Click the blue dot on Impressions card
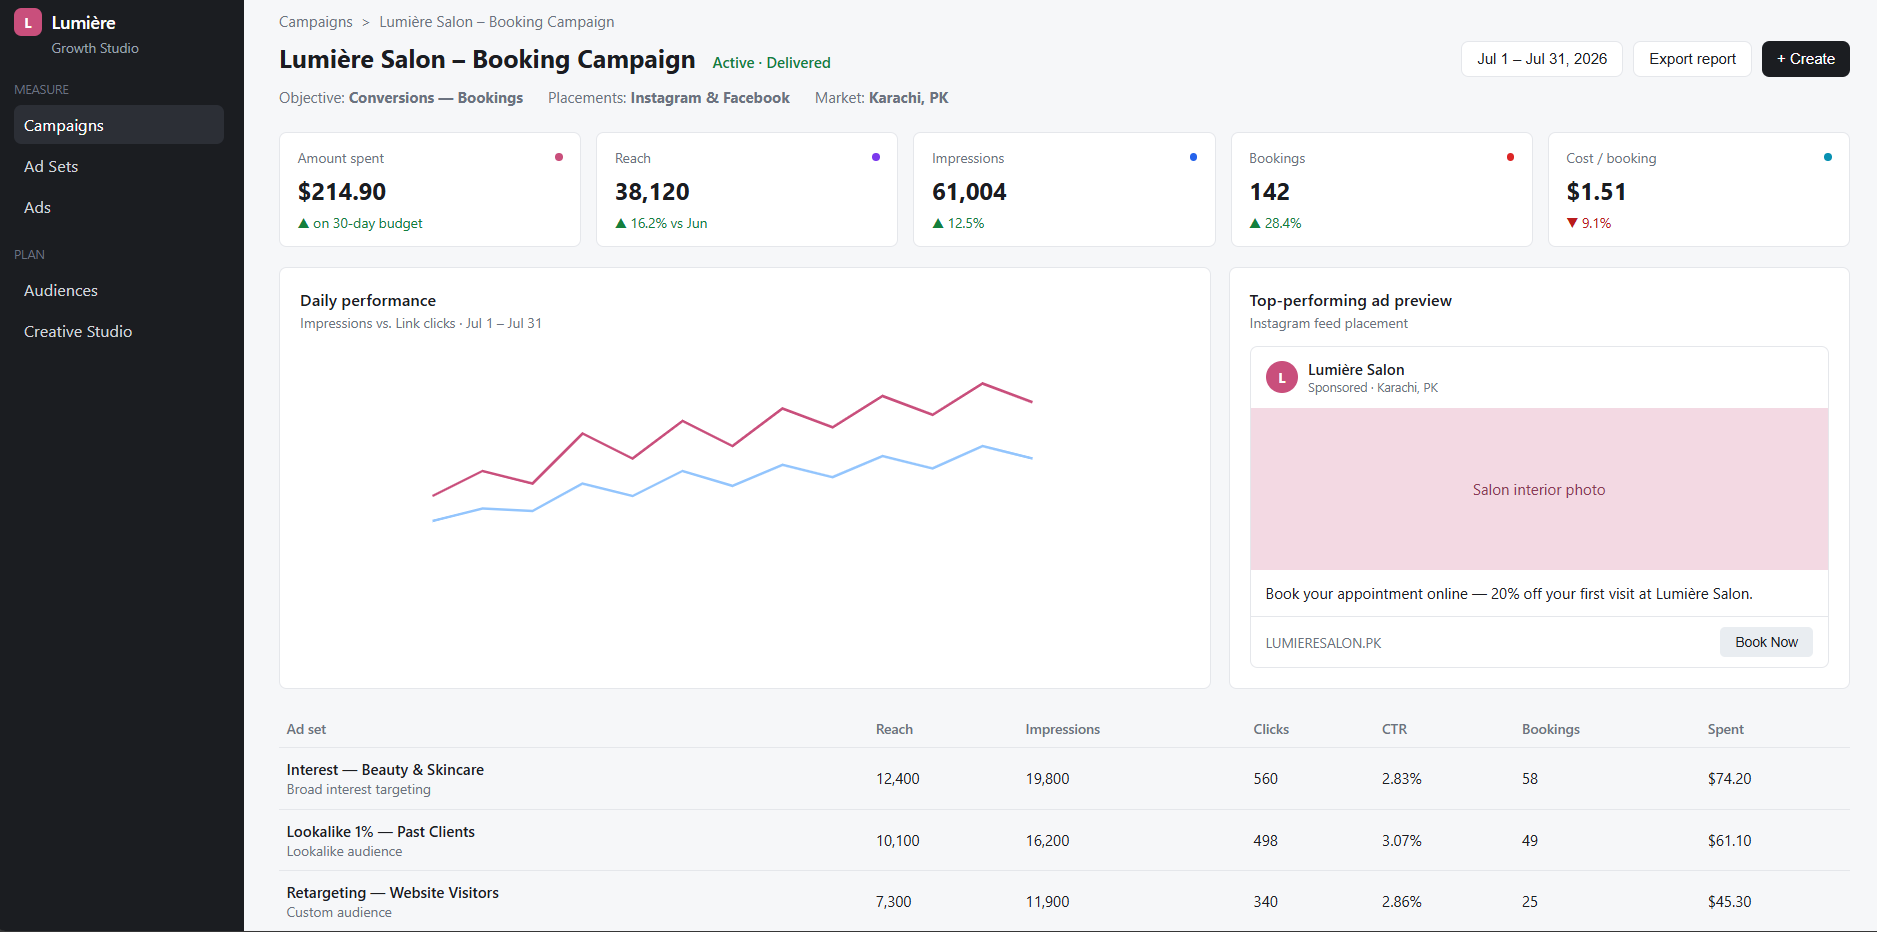This screenshot has height=932, width=1877. point(1193,157)
